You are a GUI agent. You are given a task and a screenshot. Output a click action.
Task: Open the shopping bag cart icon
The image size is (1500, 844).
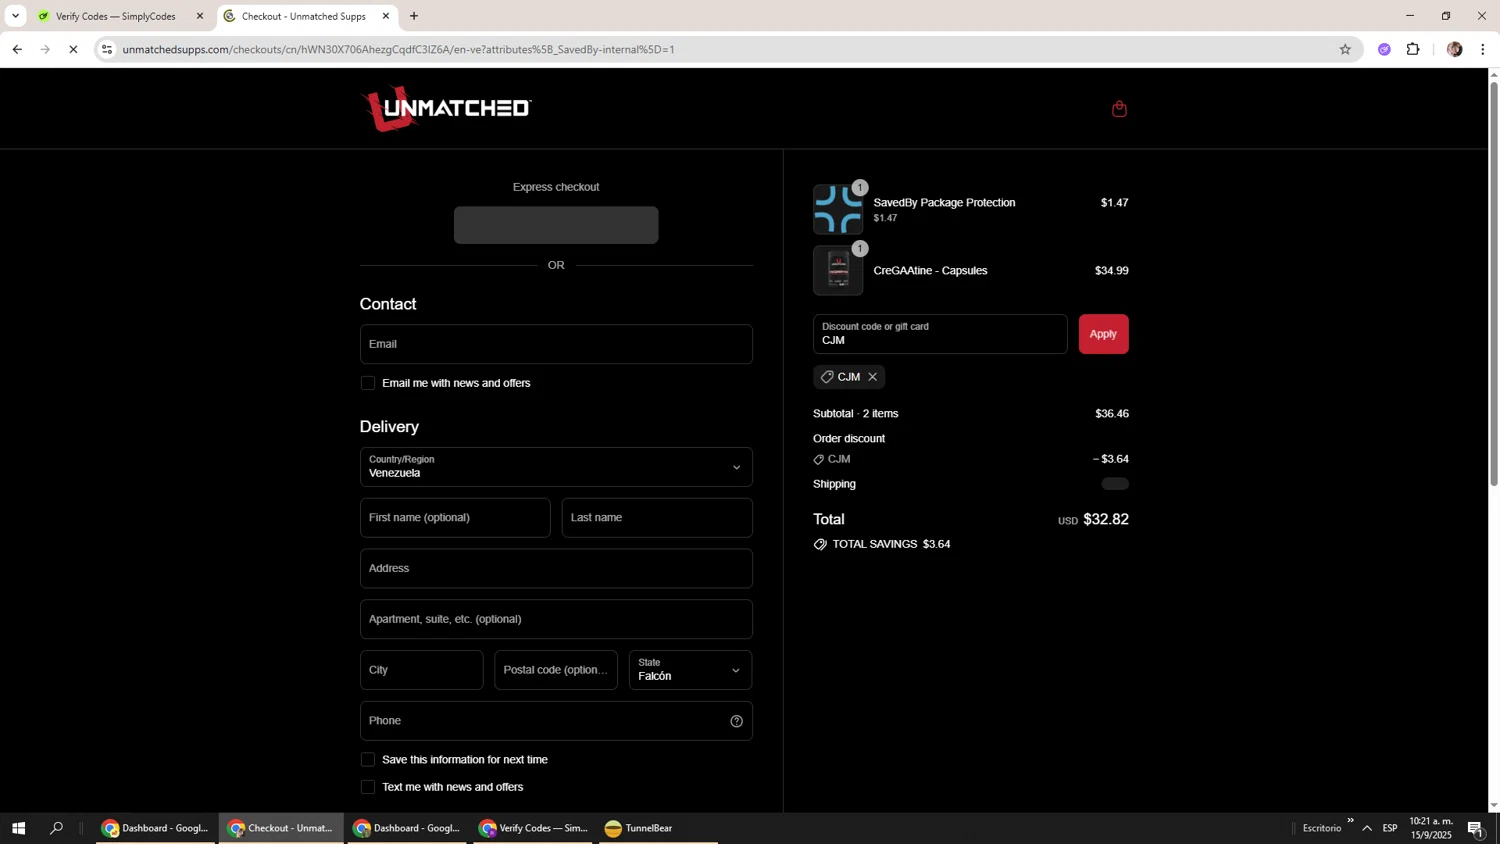tap(1119, 109)
